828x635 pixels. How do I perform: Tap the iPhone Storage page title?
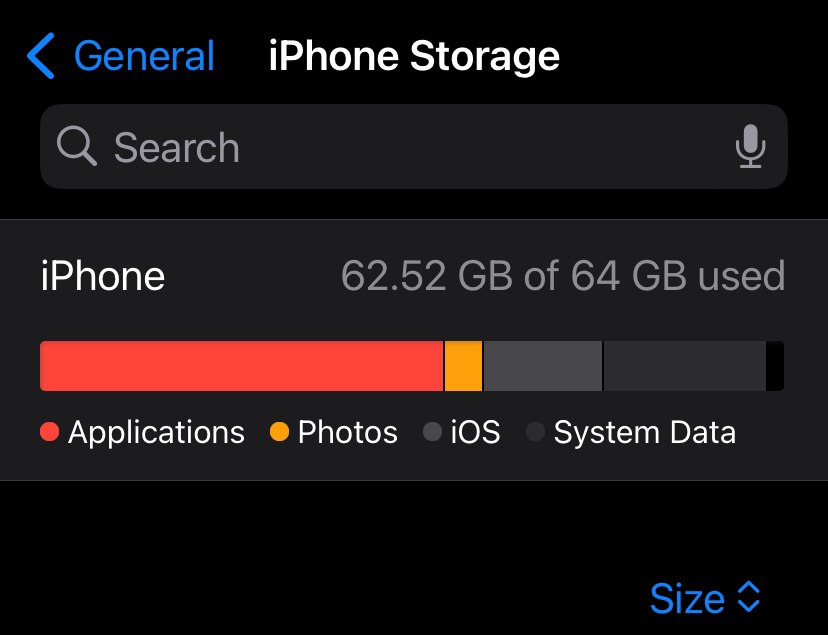click(414, 56)
